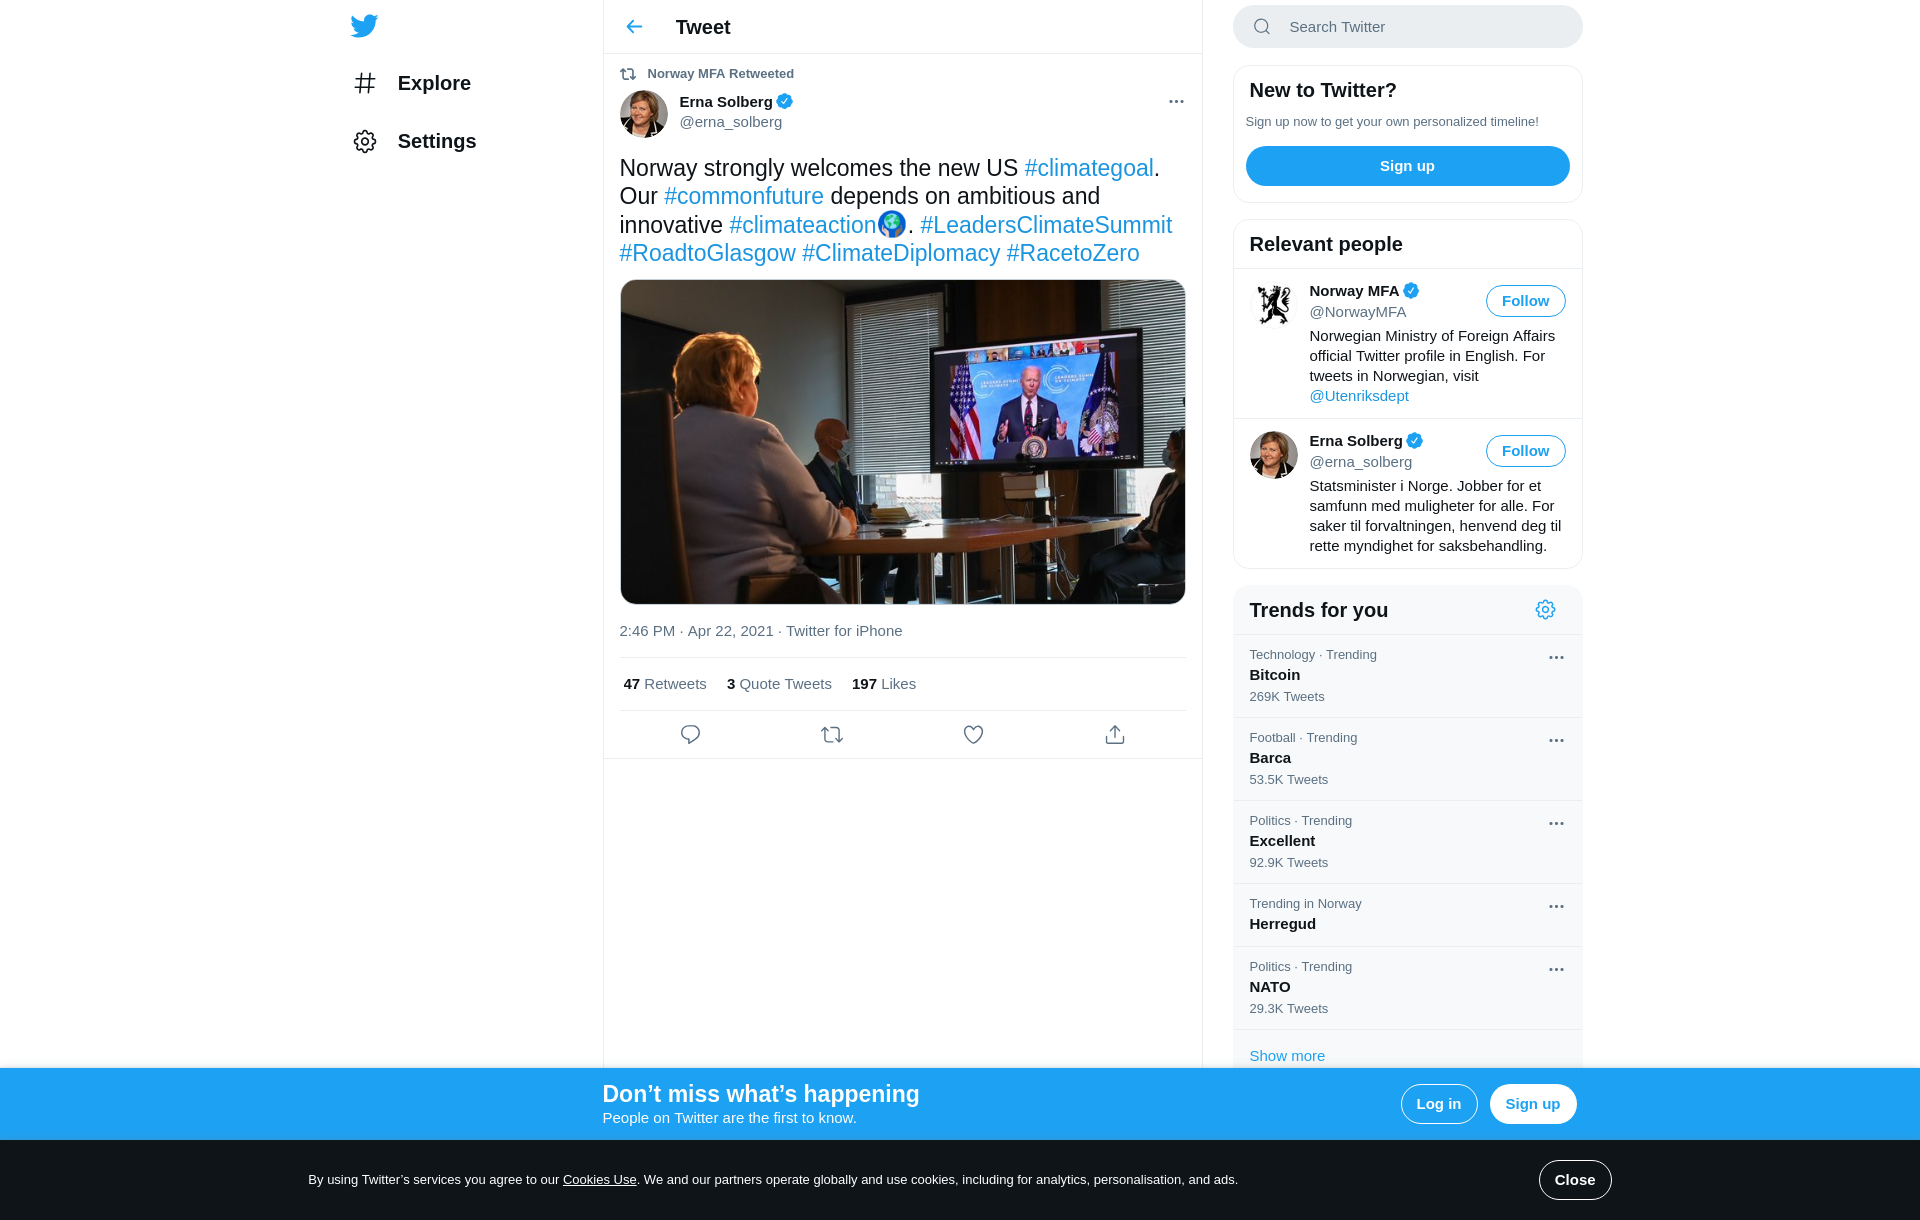Viewport: 1920px width, 1220px height.
Task: Click the Twitter bird logo
Action: pyautogui.click(x=364, y=26)
